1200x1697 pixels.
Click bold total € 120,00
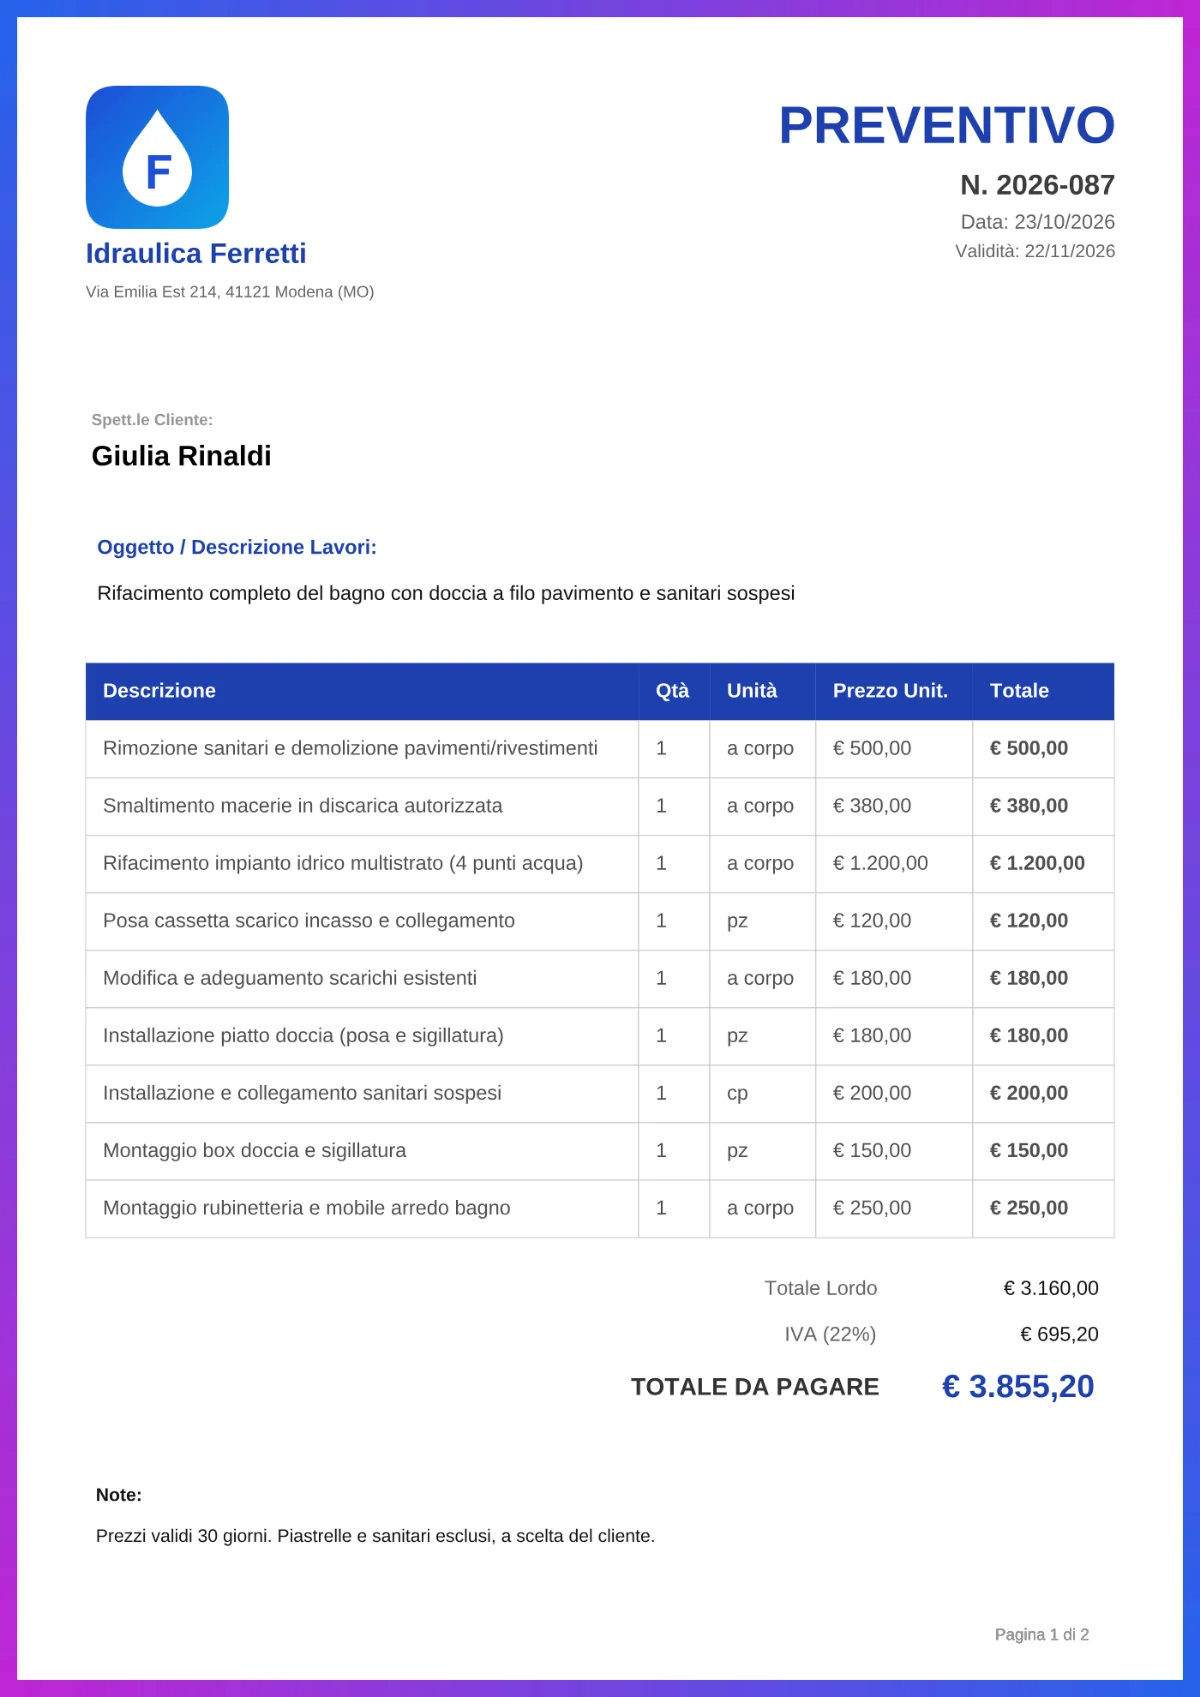point(1029,921)
